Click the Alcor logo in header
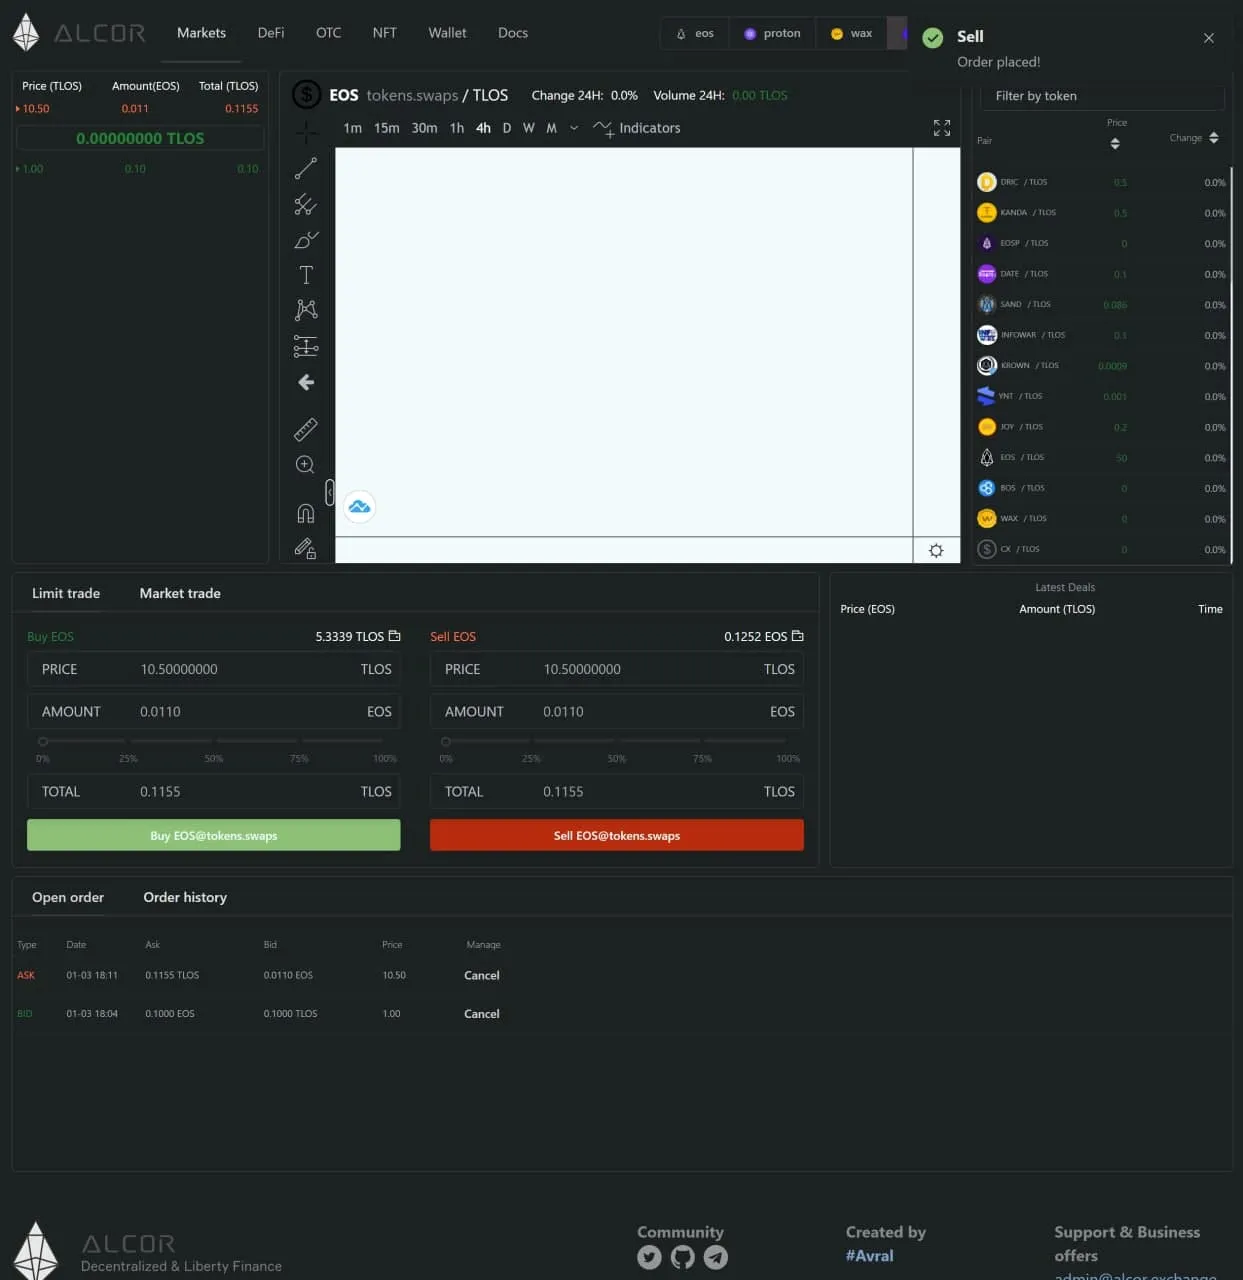The width and height of the screenshot is (1243, 1280). (x=80, y=33)
